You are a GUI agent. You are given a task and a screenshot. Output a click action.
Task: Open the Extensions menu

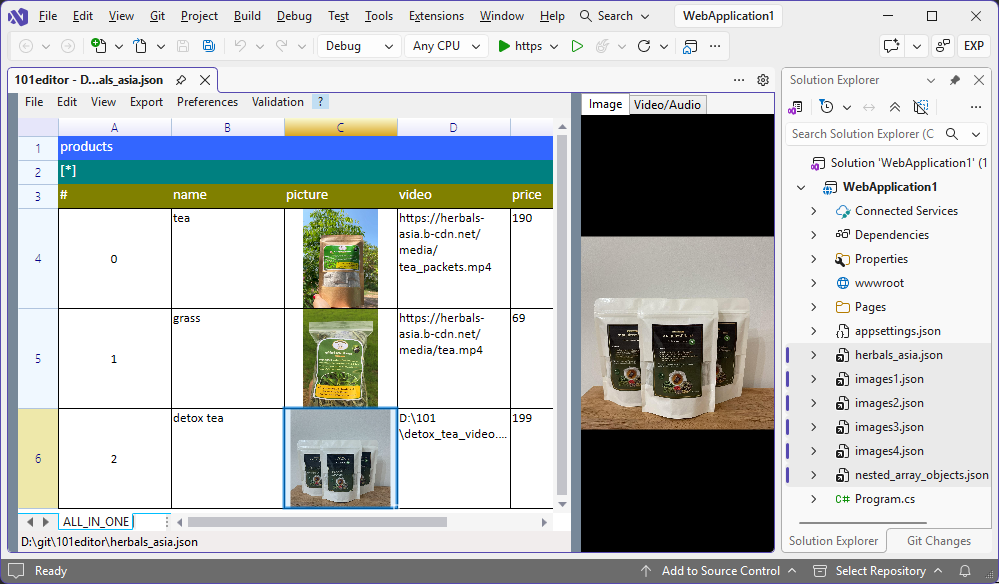coord(436,16)
